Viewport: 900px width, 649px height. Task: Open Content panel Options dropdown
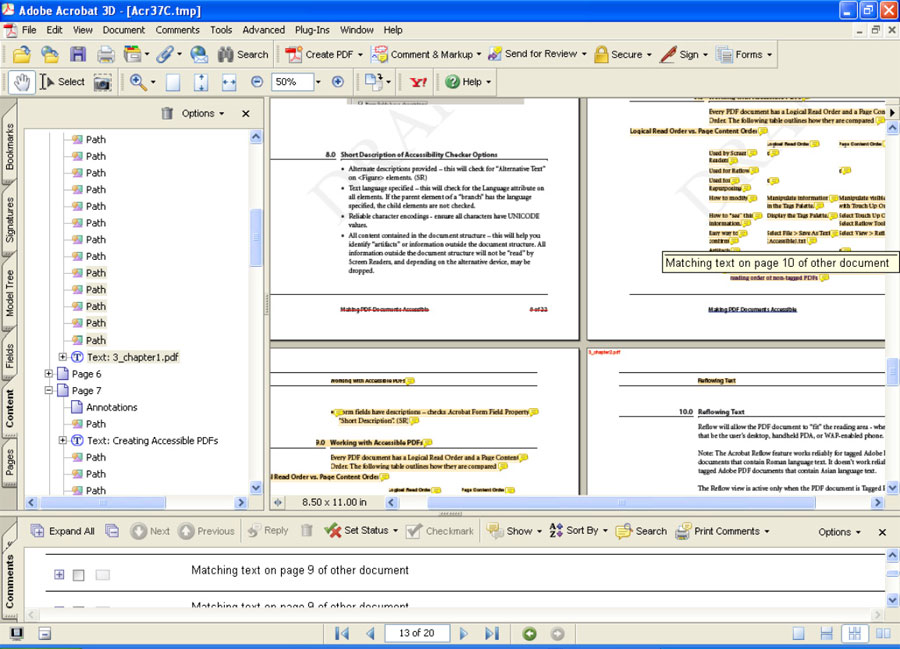click(x=203, y=113)
